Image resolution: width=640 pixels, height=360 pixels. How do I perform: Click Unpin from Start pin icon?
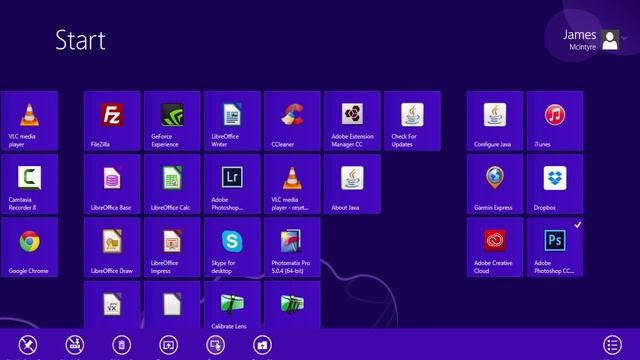[28, 345]
